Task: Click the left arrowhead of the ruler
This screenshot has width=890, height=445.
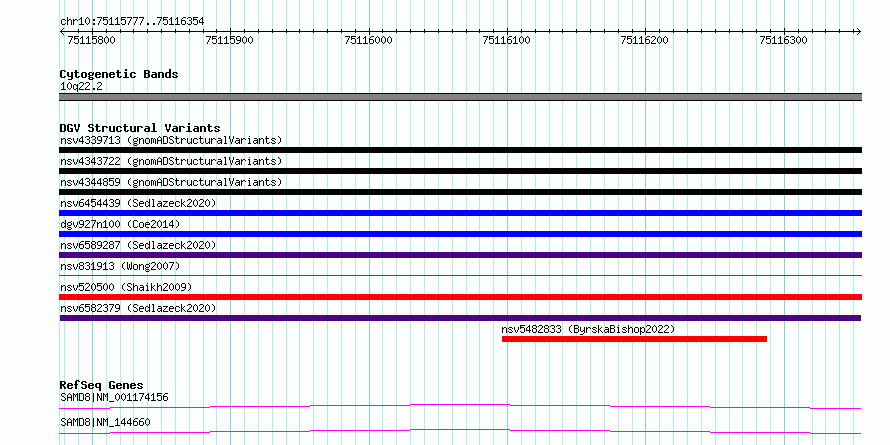Action: (62, 31)
